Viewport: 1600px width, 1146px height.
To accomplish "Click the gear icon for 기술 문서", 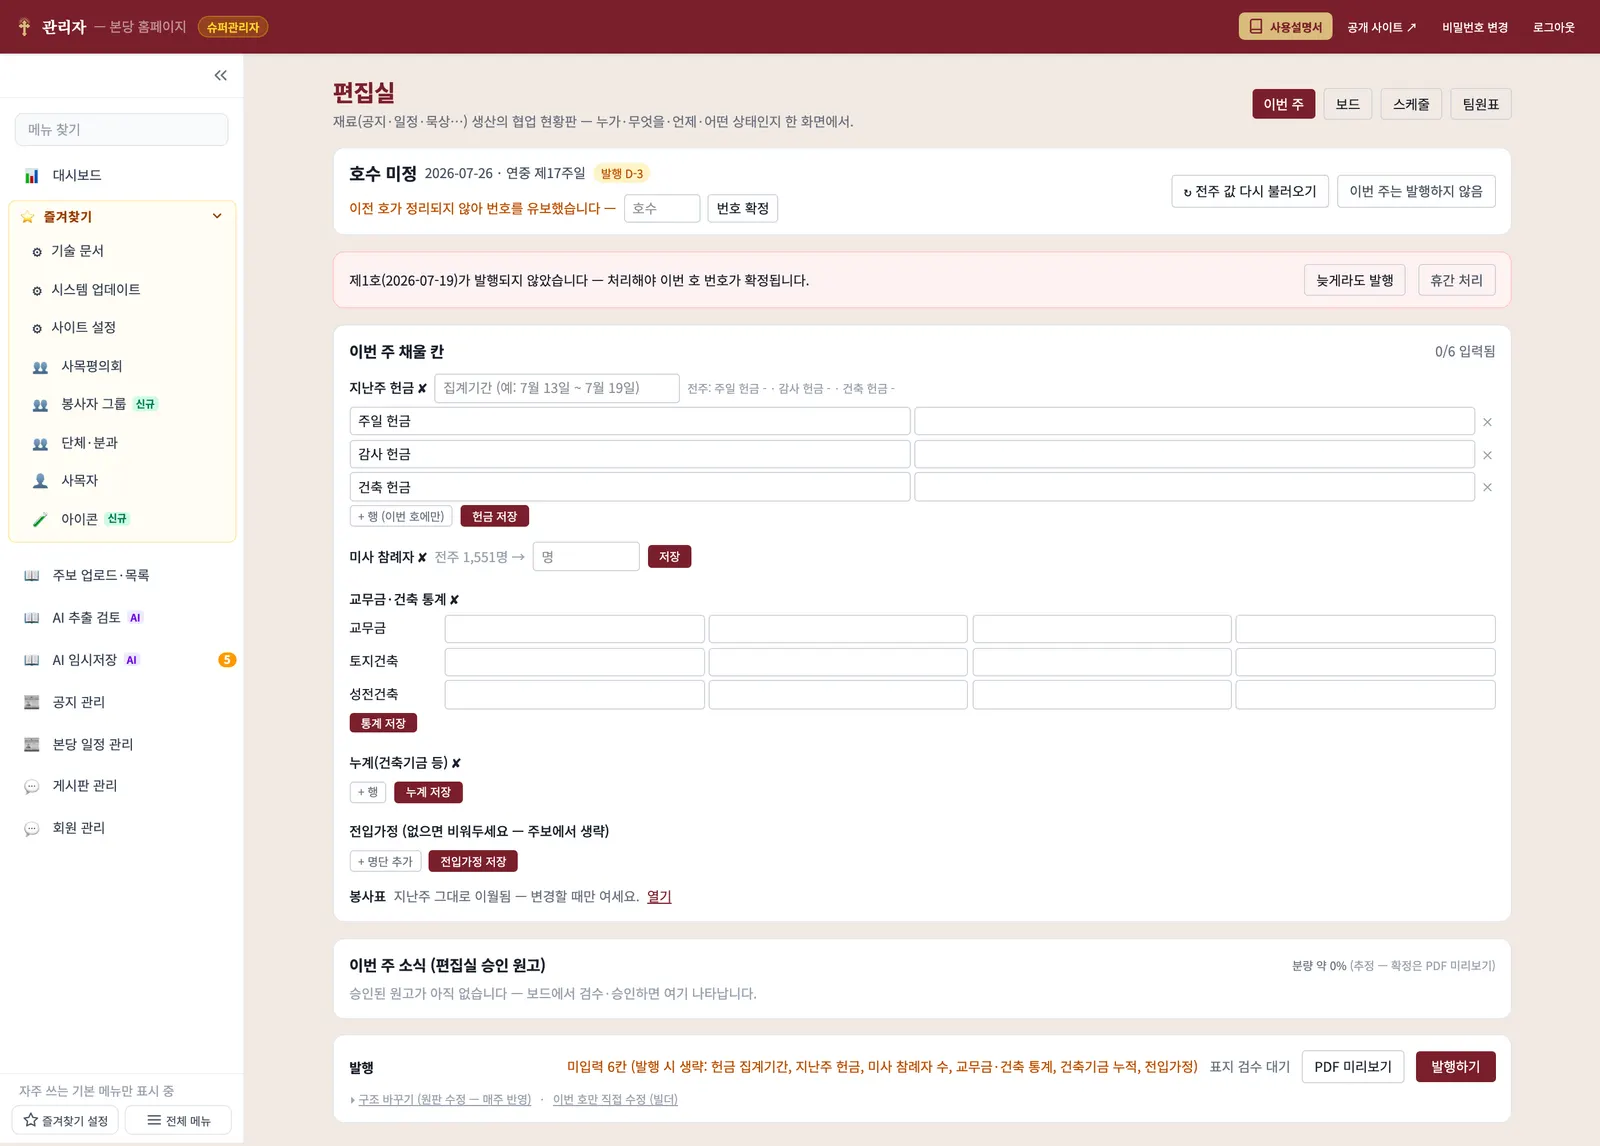I will pyautogui.click(x=37, y=252).
